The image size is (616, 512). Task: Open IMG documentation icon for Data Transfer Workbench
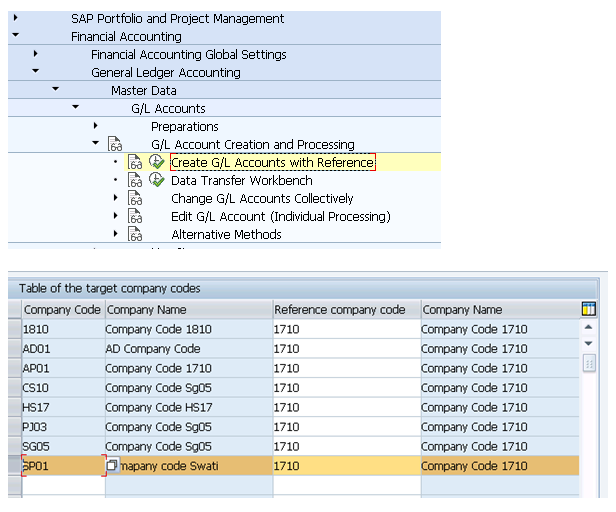(135, 180)
